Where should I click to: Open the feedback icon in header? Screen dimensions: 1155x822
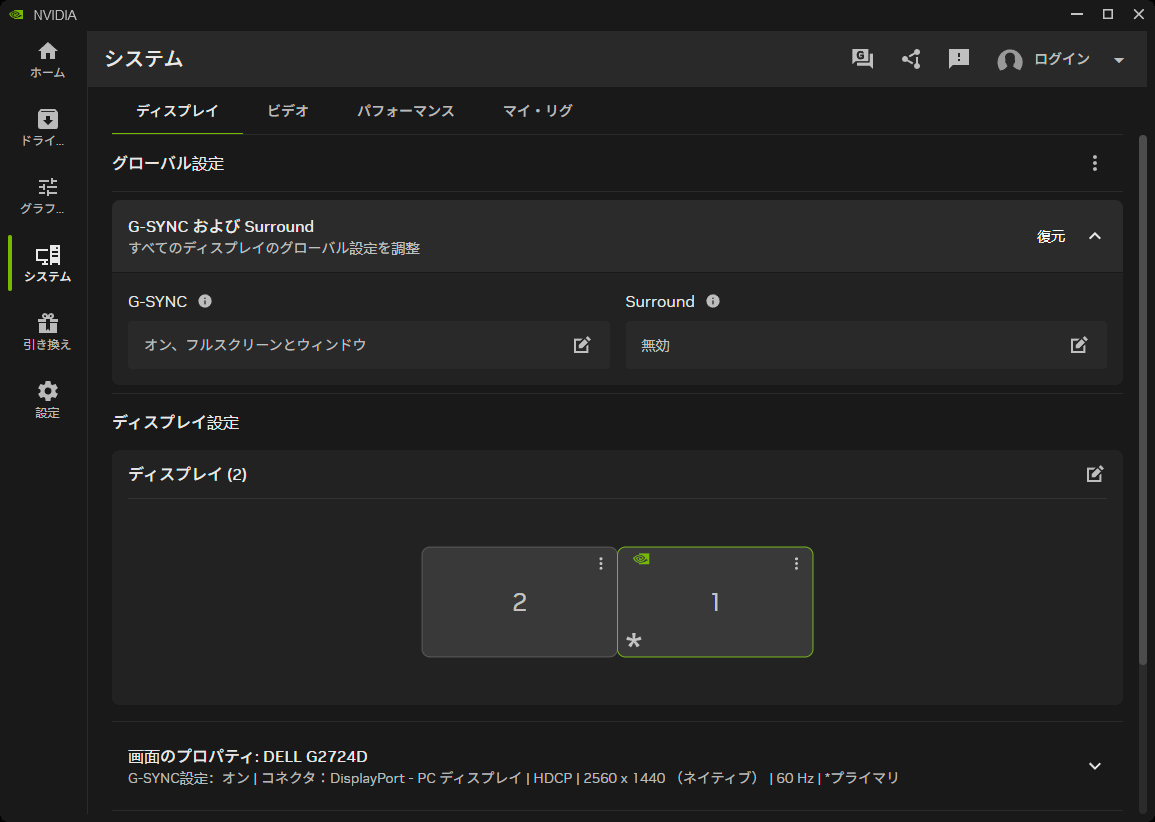959,59
